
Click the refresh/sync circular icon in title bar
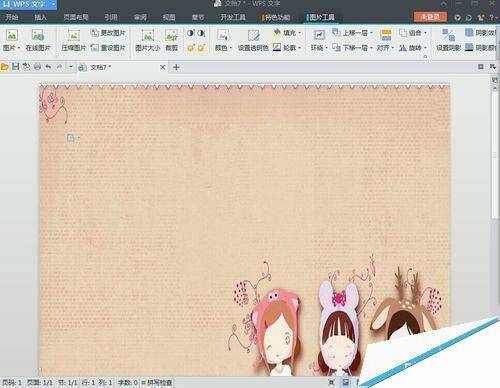click(x=469, y=17)
